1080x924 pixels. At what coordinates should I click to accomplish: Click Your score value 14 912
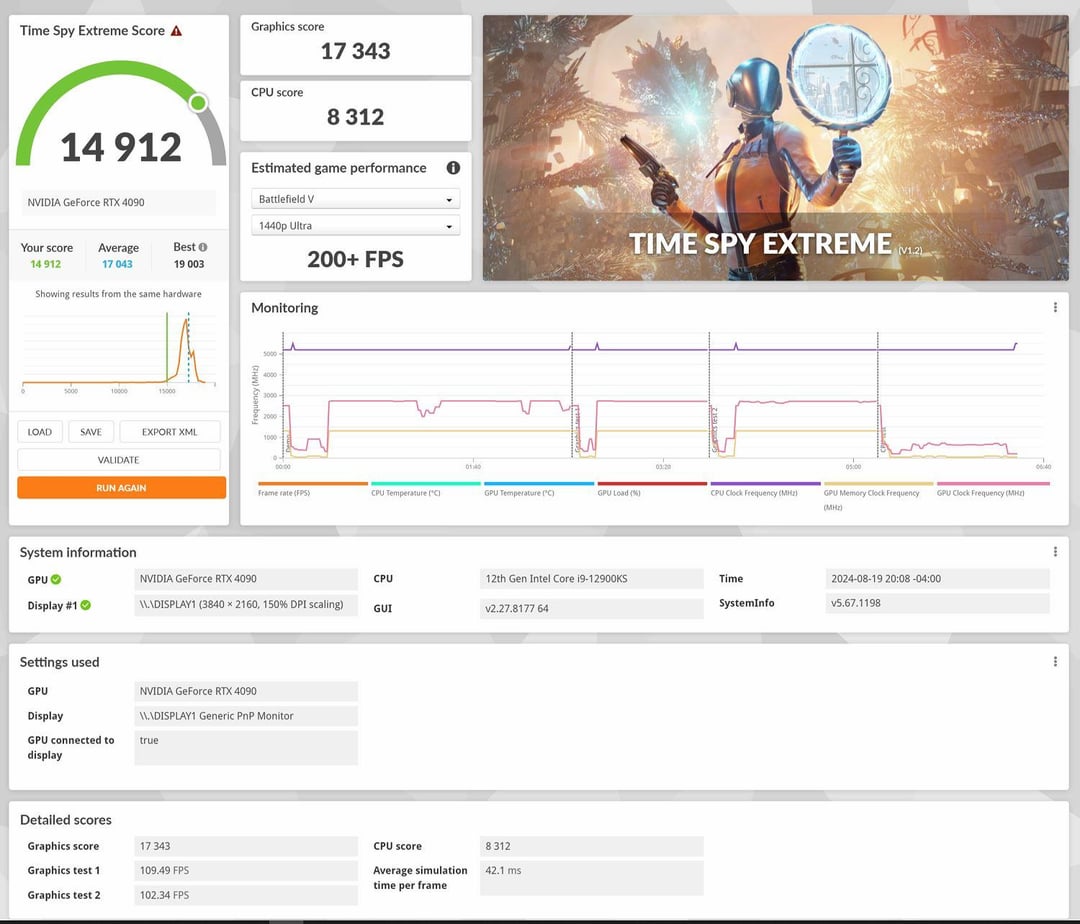(x=45, y=264)
